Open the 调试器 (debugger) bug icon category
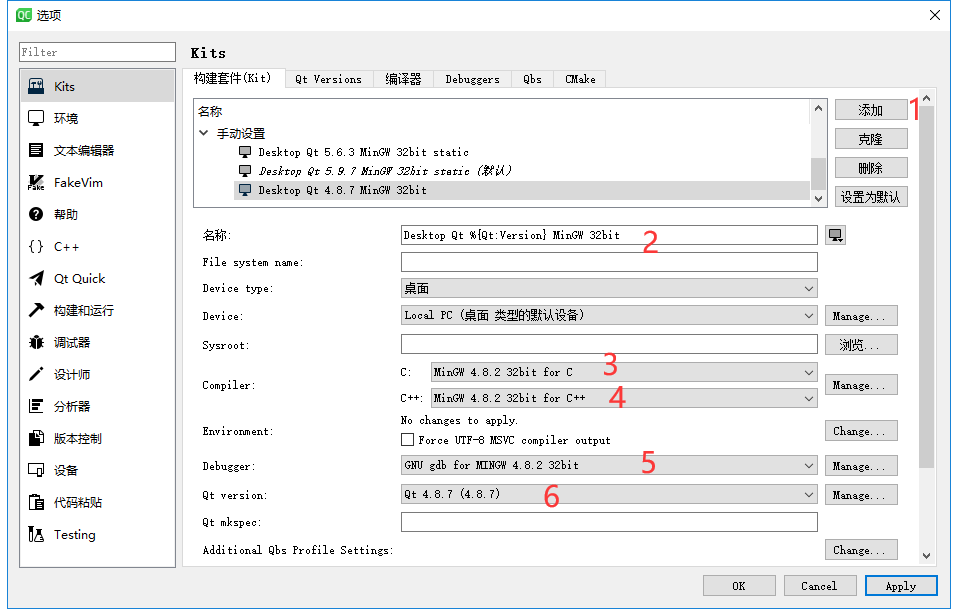The image size is (958, 616). click(x=37, y=342)
